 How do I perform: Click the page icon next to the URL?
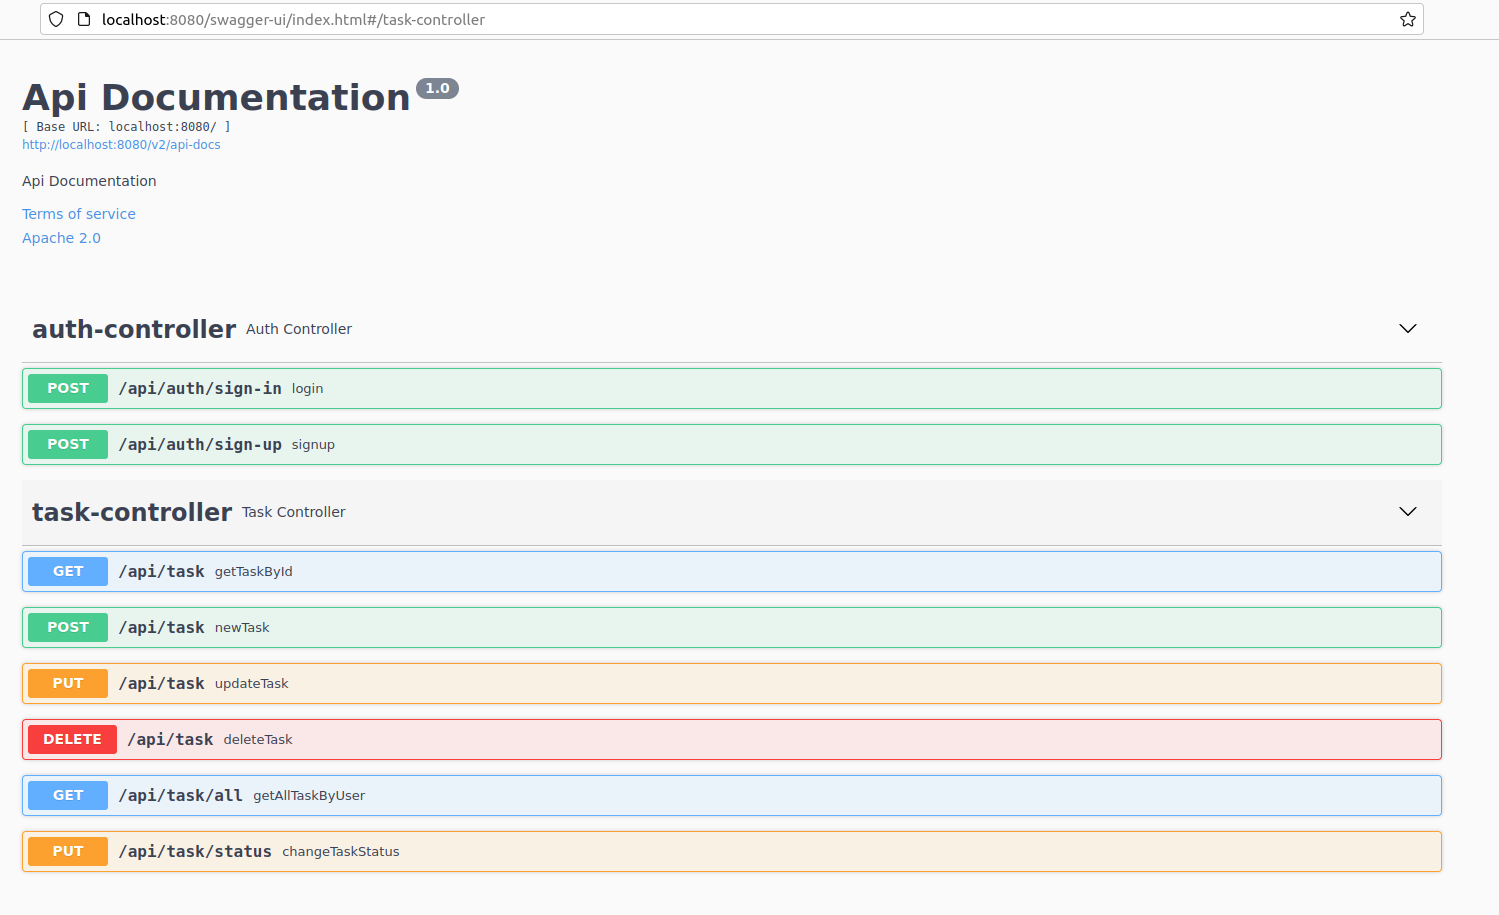(83, 18)
